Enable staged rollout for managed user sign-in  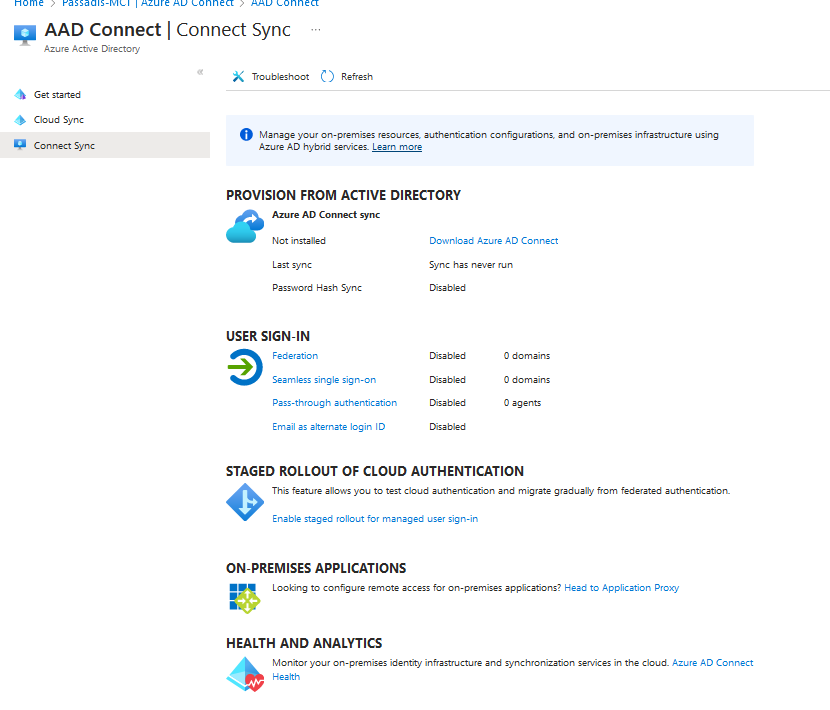click(375, 519)
